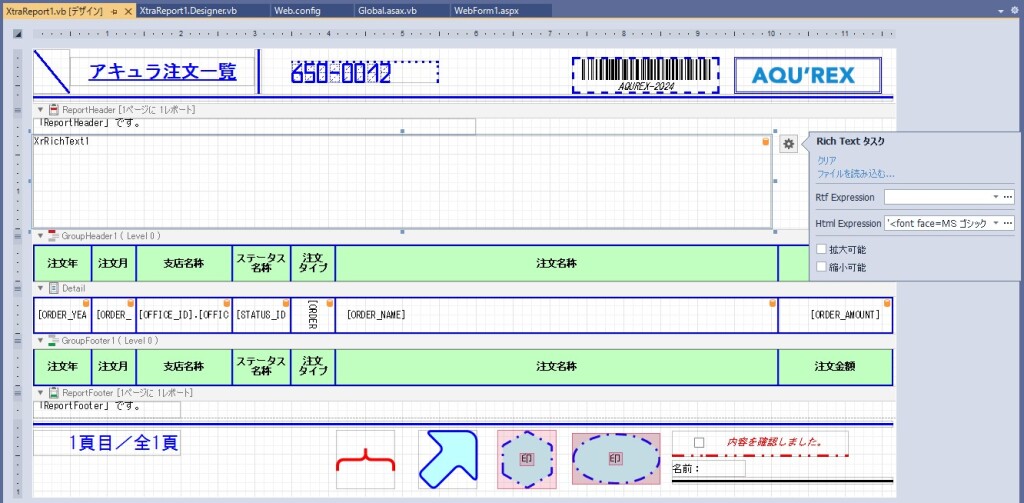Enable the 拡大可能 checkbox
This screenshot has height=503, width=1024.
point(821,249)
